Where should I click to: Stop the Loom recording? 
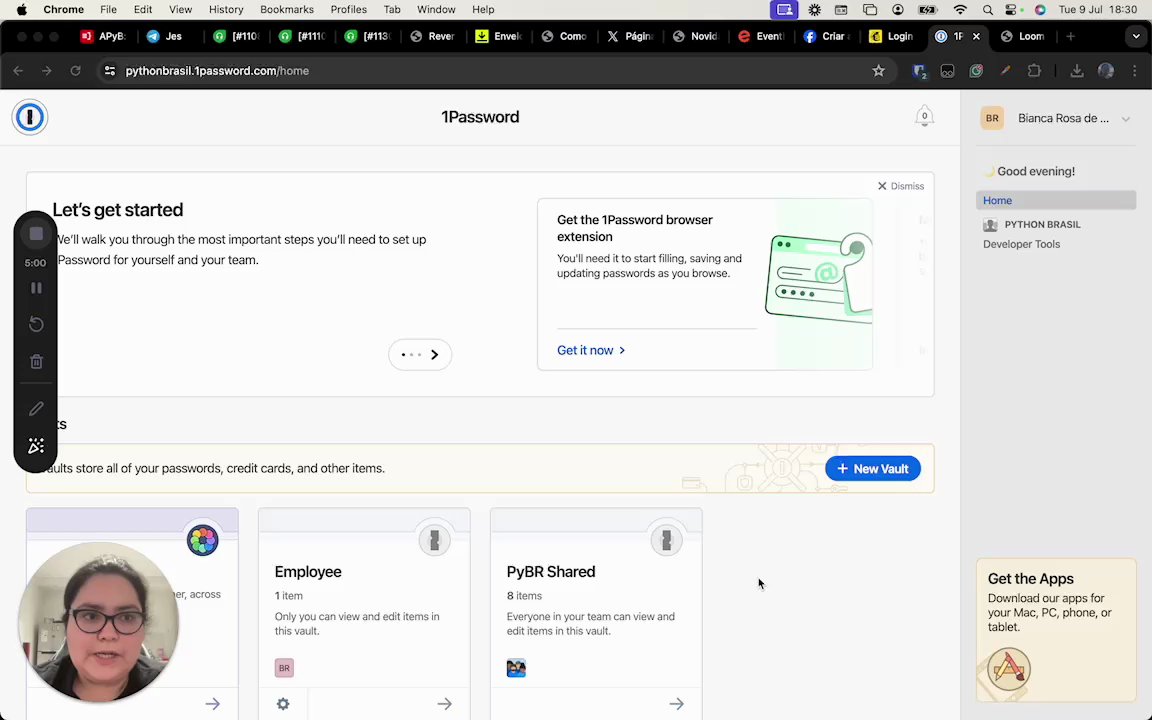coord(36,234)
